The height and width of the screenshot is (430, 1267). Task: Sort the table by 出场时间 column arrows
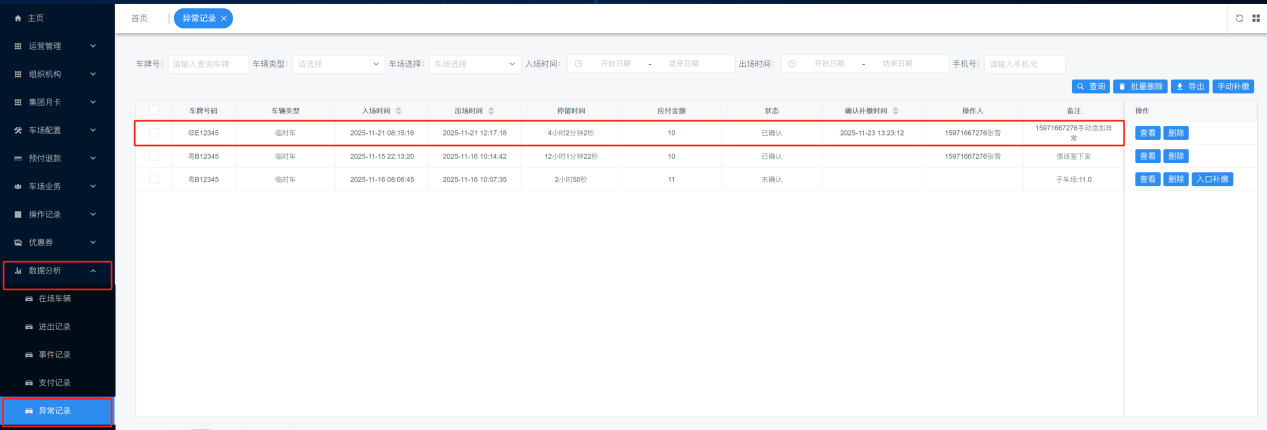pyautogui.click(x=492, y=110)
